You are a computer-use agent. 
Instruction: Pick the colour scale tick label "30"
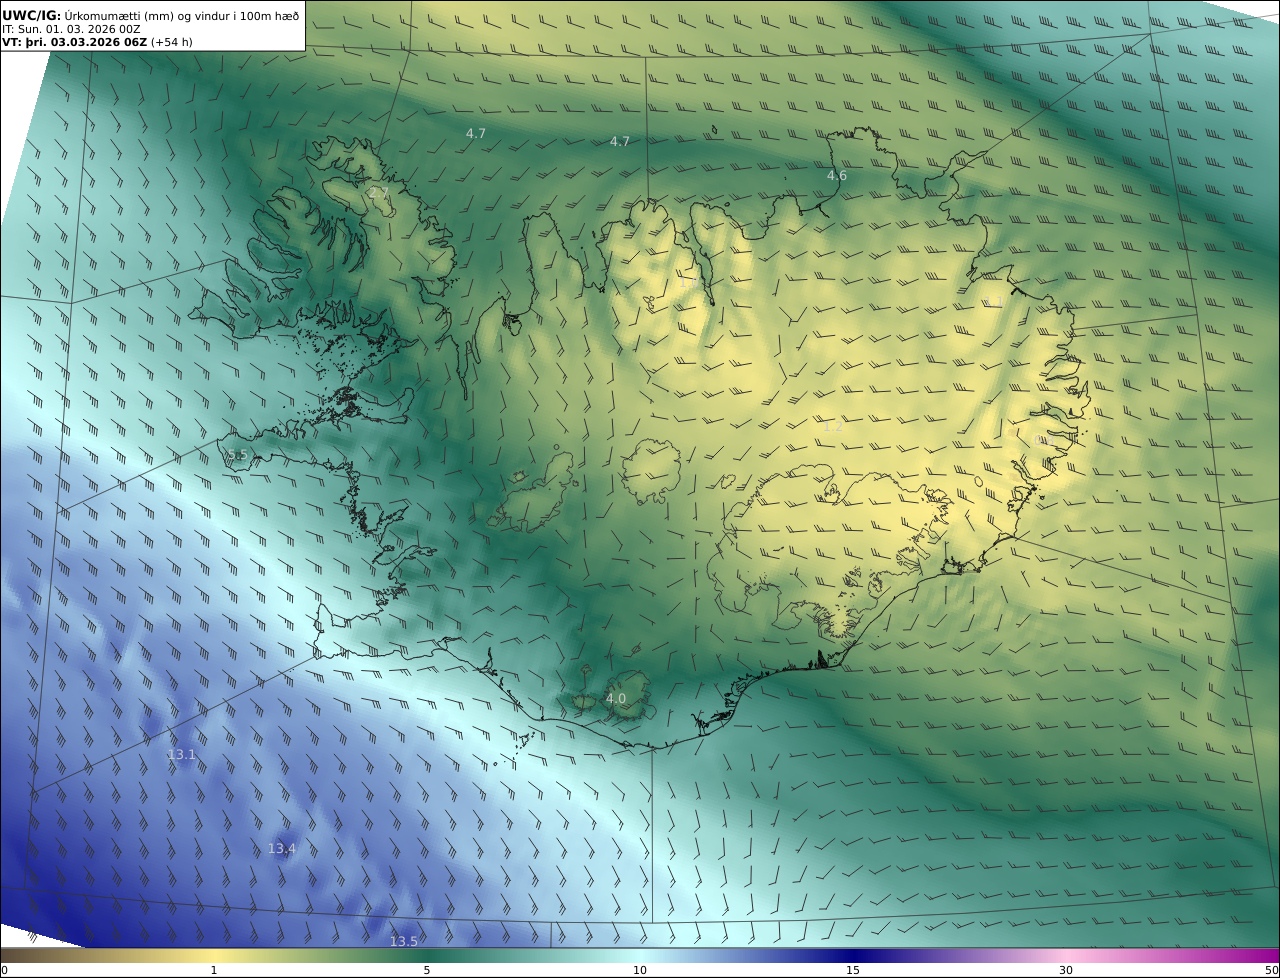tap(1066, 970)
